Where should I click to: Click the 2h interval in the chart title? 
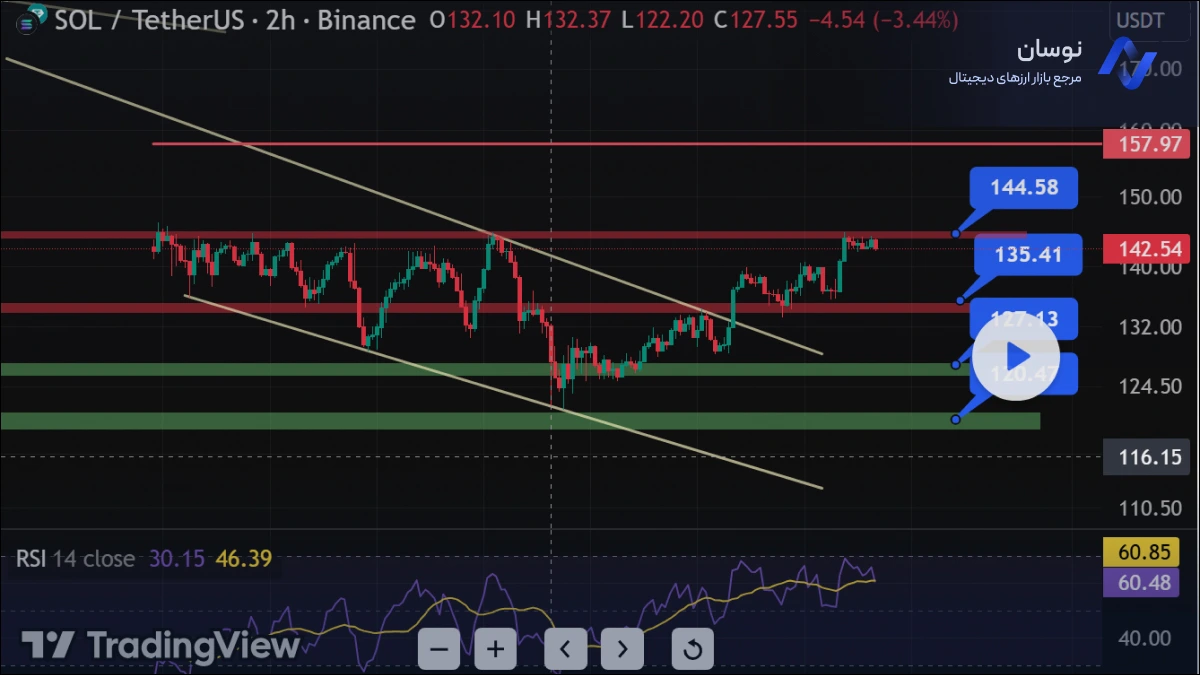[x=282, y=20]
